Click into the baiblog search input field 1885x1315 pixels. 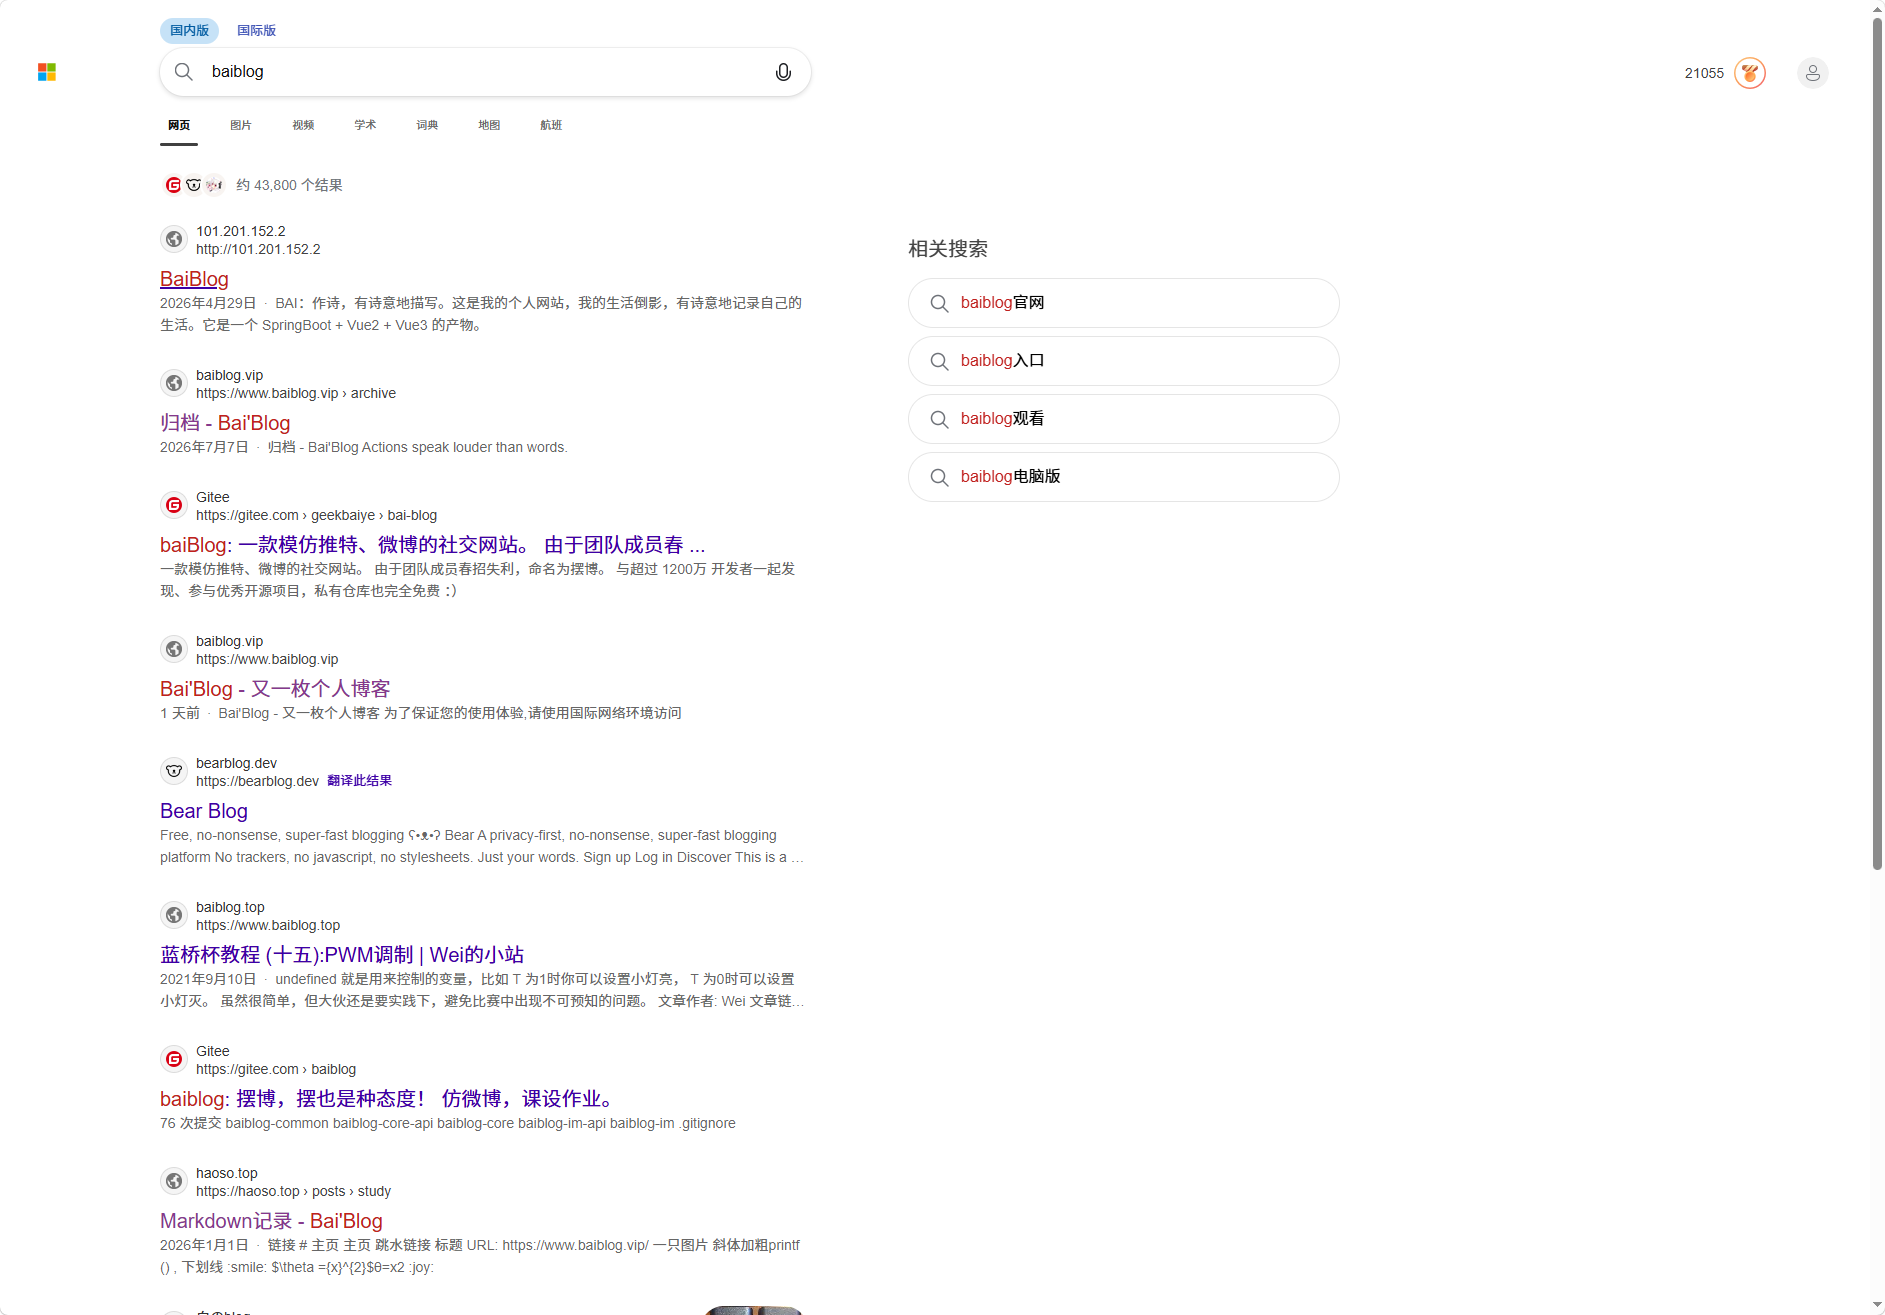click(485, 72)
